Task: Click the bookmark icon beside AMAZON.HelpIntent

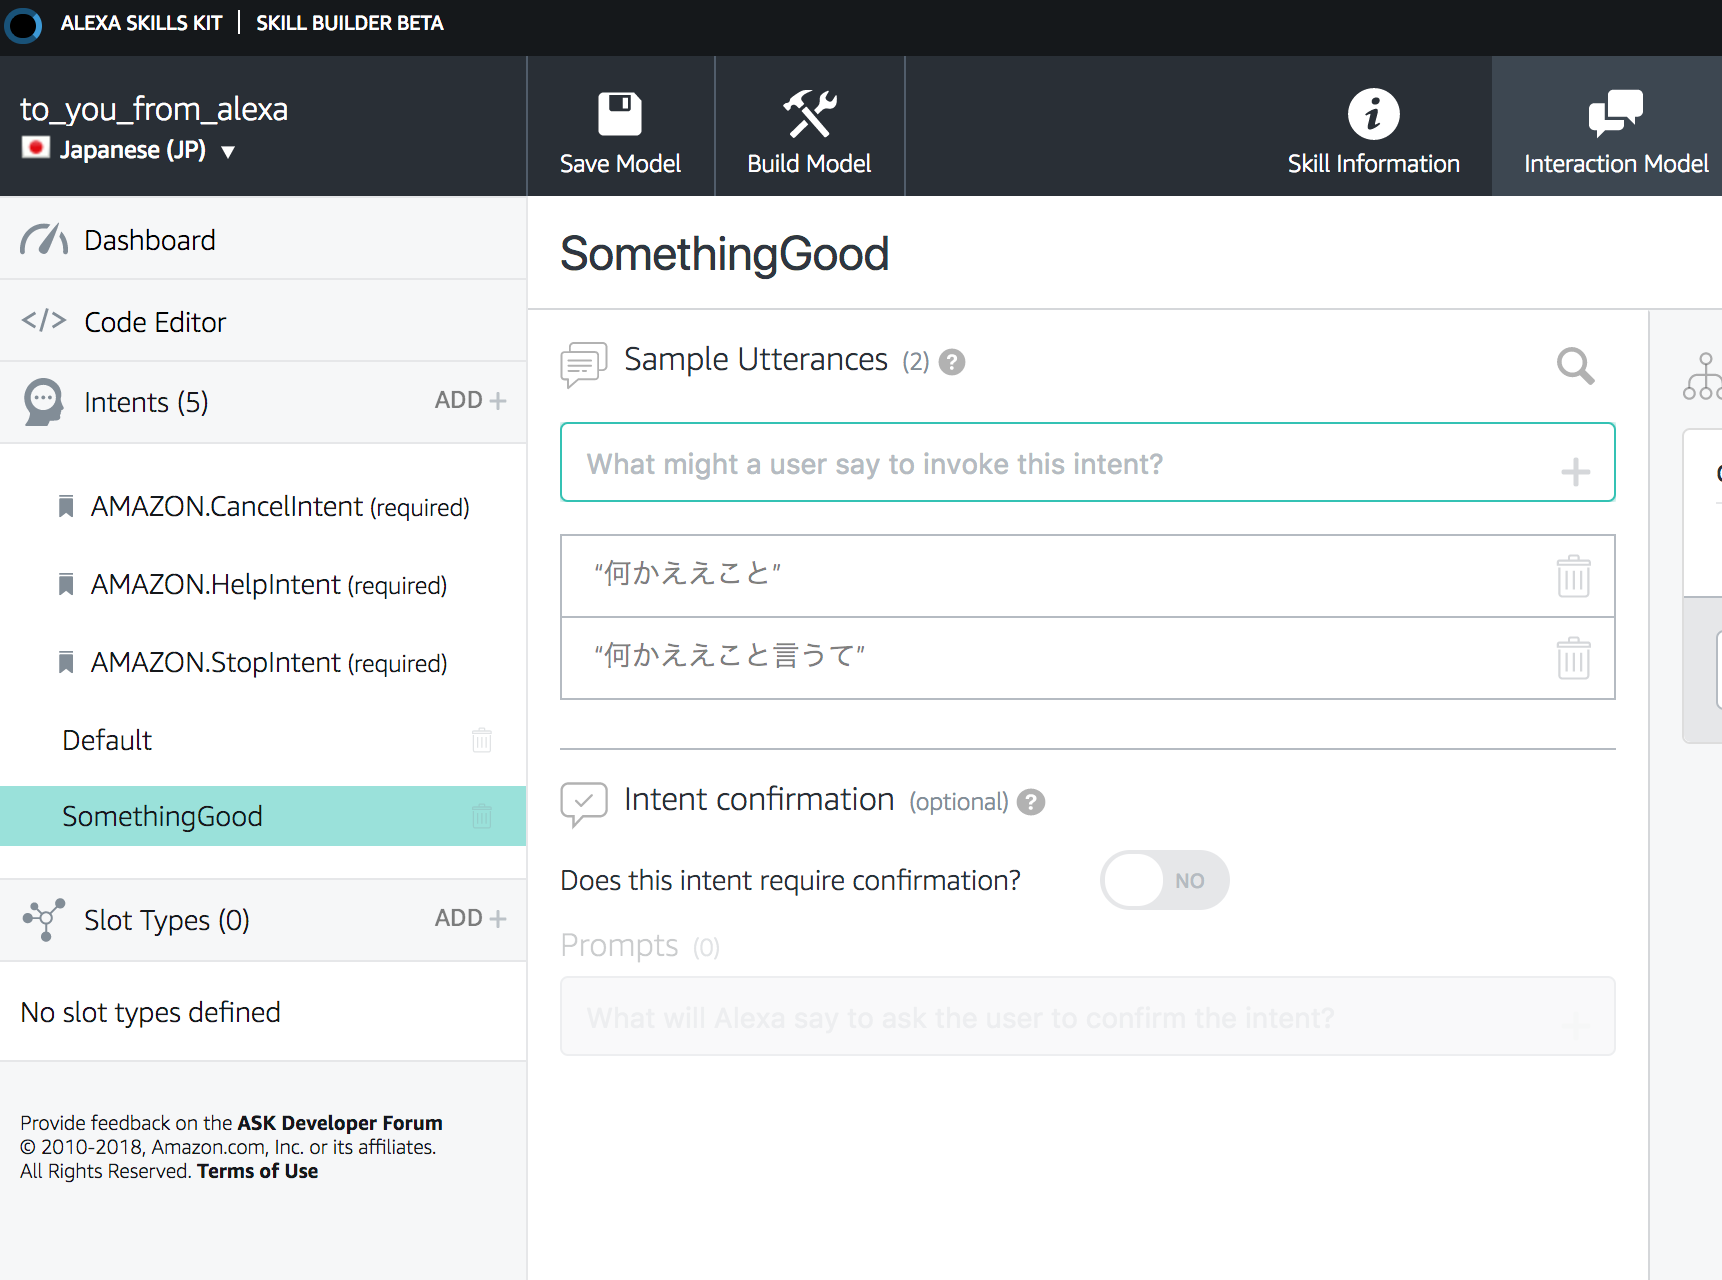Action: [66, 584]
